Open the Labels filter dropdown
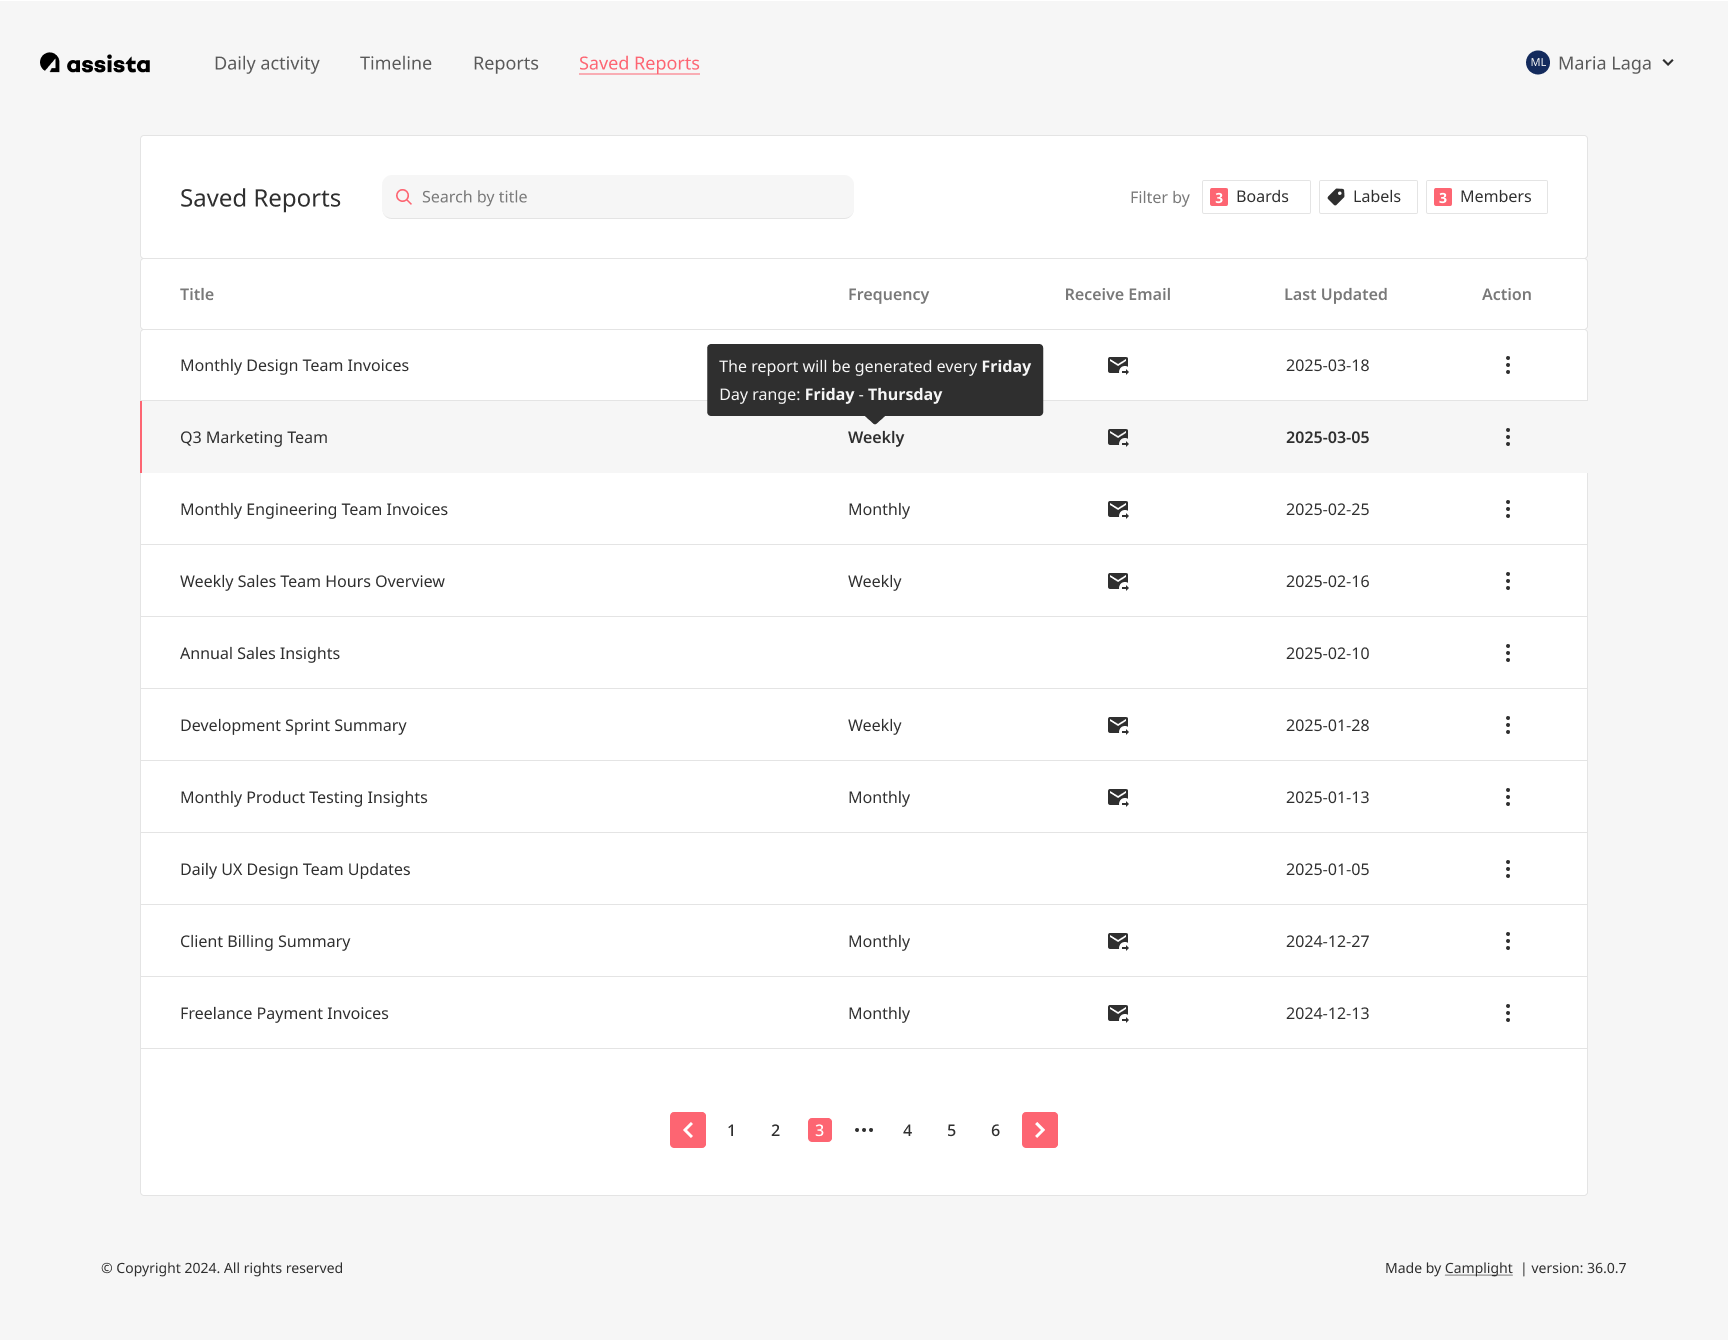This screenshot has height=1340, width=1729. tap(1368, 197)
